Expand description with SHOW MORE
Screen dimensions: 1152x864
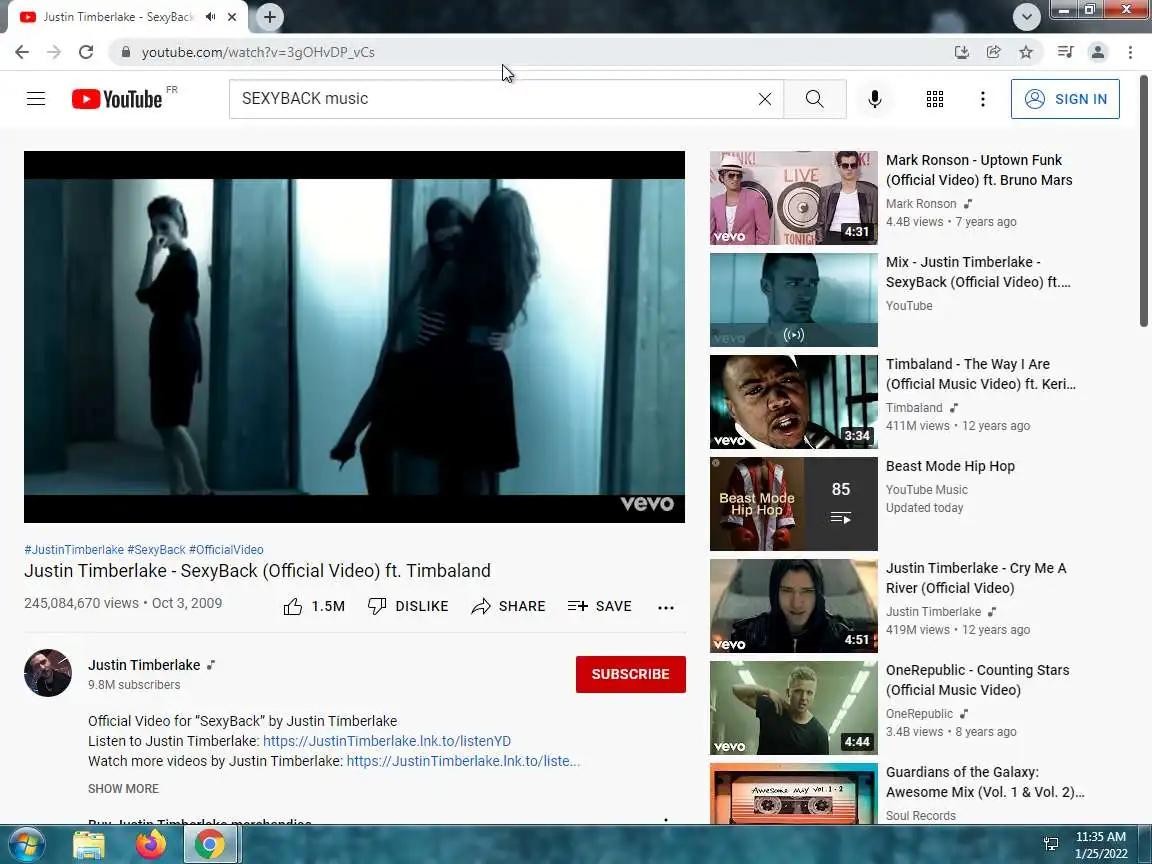coord(123,788)
